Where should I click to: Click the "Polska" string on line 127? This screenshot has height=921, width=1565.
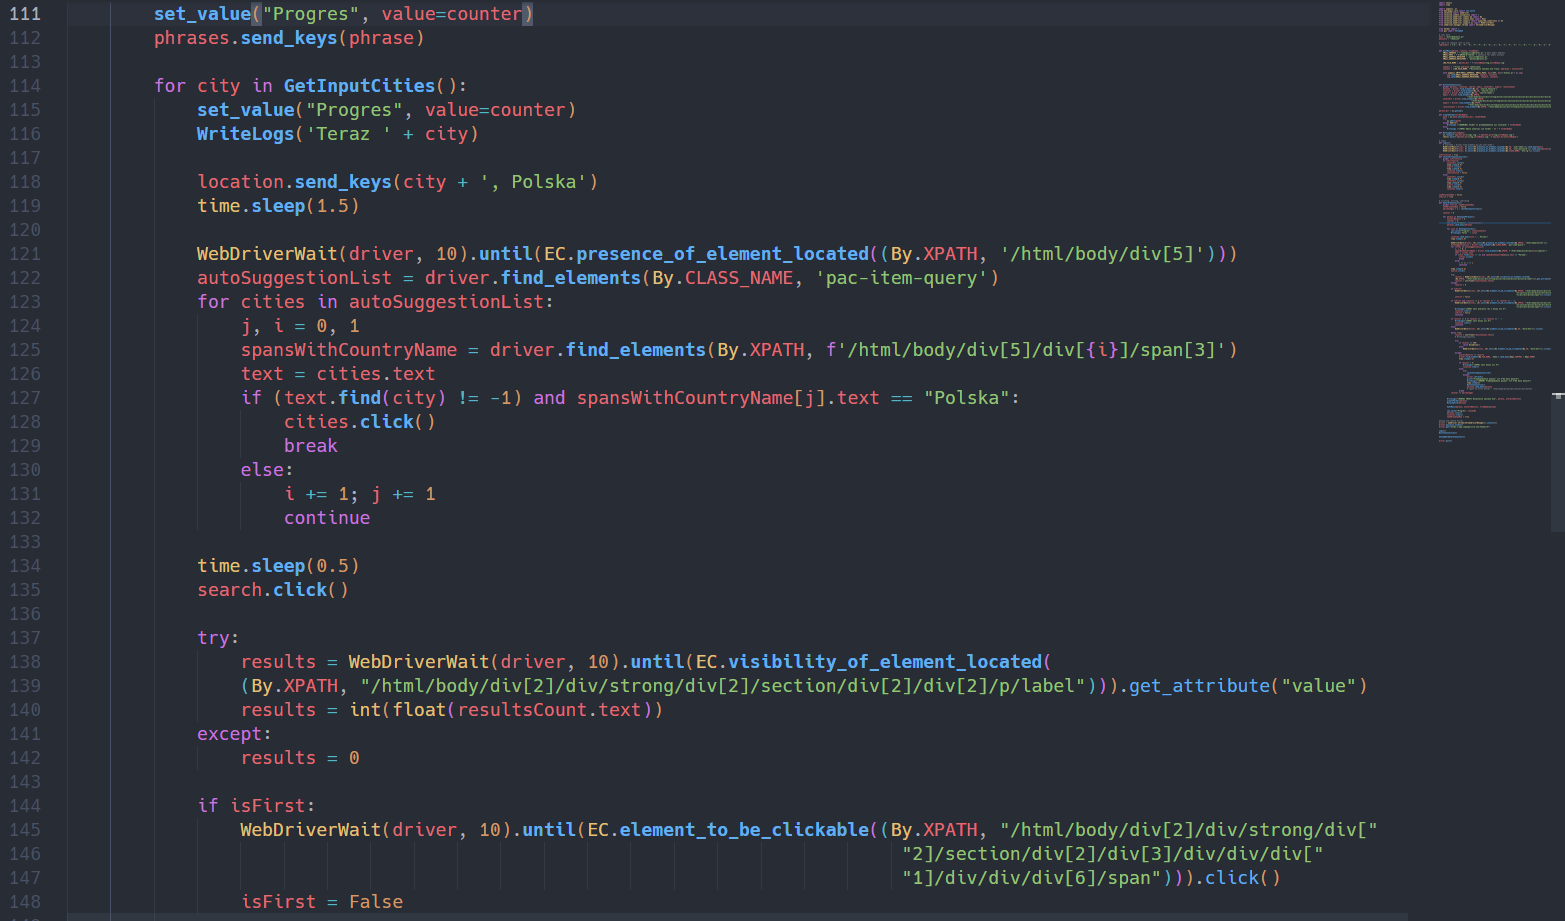click(967, 398)
